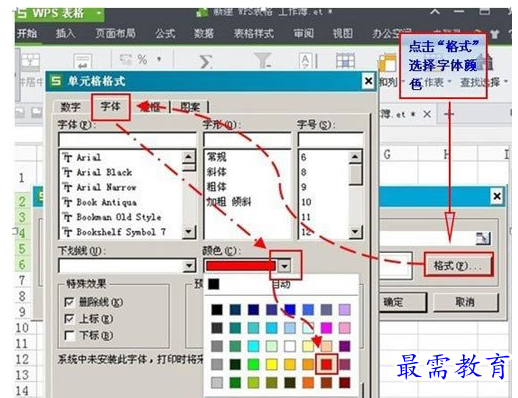Image resolution: width=518 pixels, height=398 pixels.
Task: Choose 斜体 font style
Action: 217,172
